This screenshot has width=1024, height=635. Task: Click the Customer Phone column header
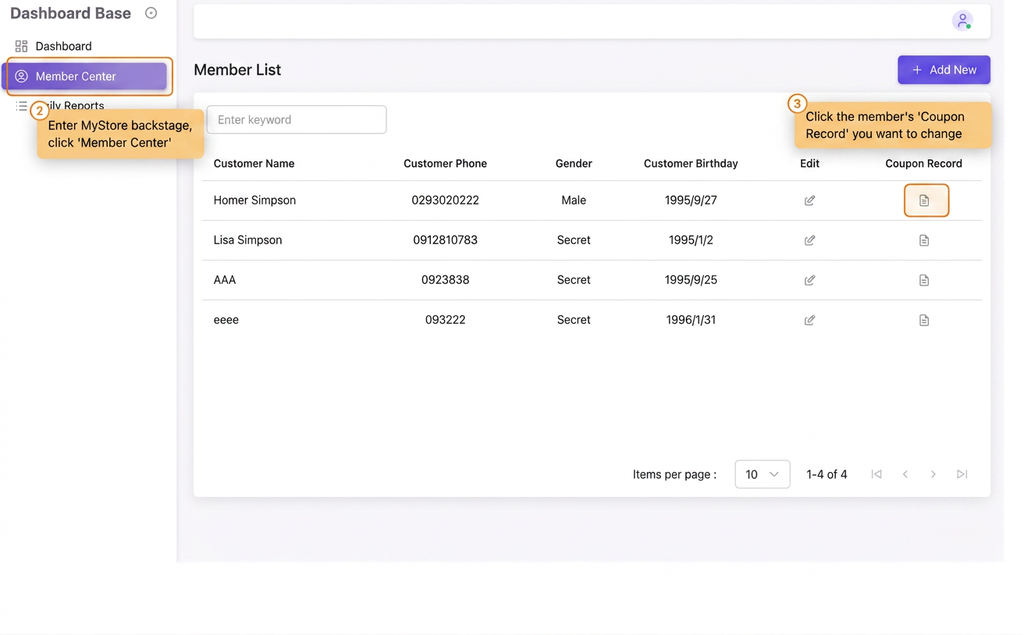point(445,163)
